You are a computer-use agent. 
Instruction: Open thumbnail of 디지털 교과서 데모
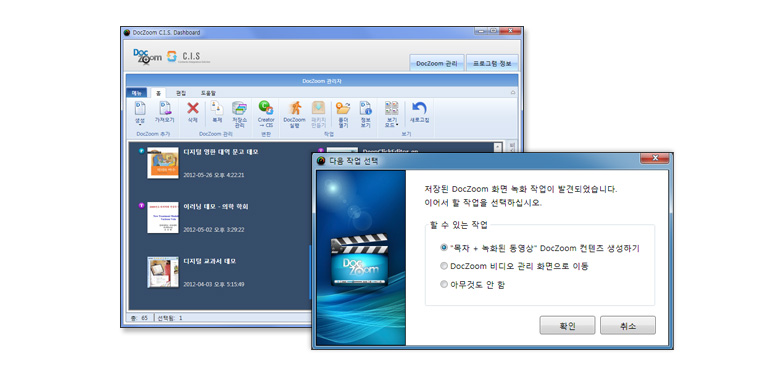click(163, 272)
